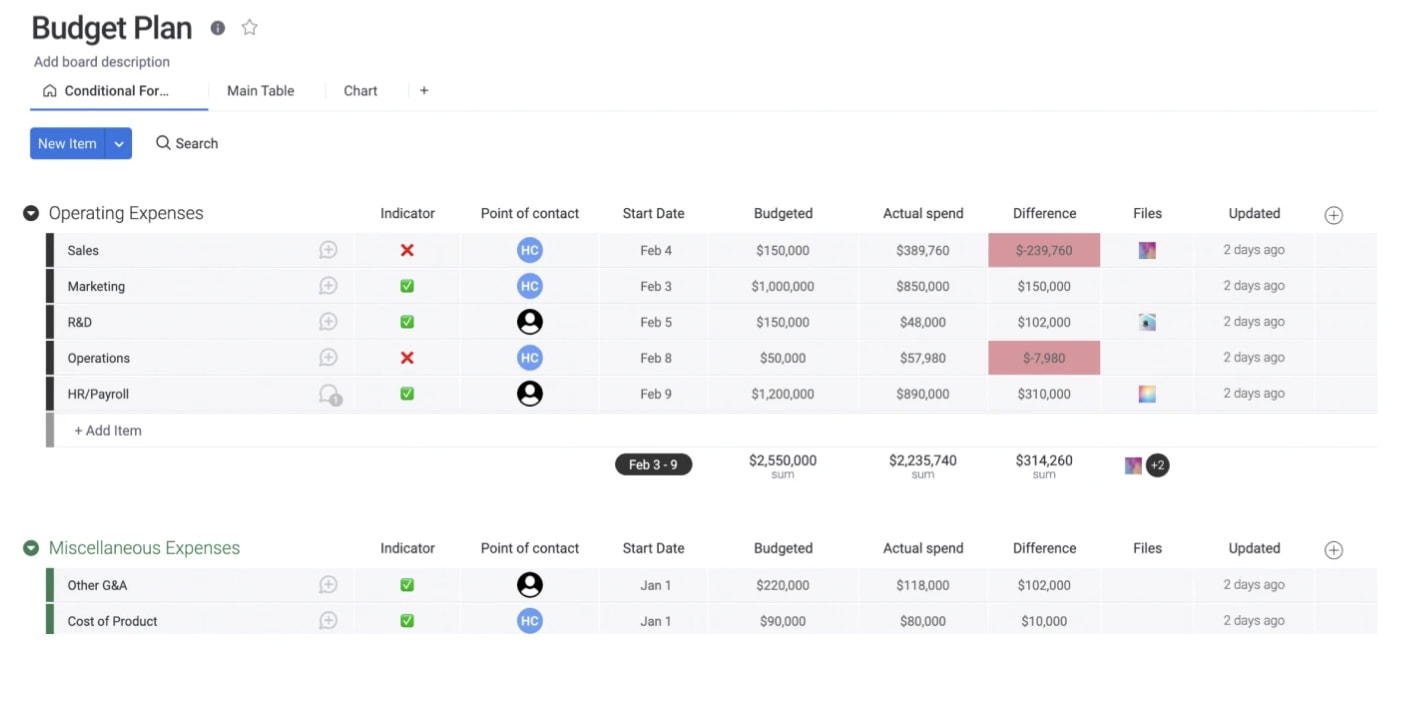Click the plus icon to add a view
This screenshot has height=728, width=1408.
point(424,91)
